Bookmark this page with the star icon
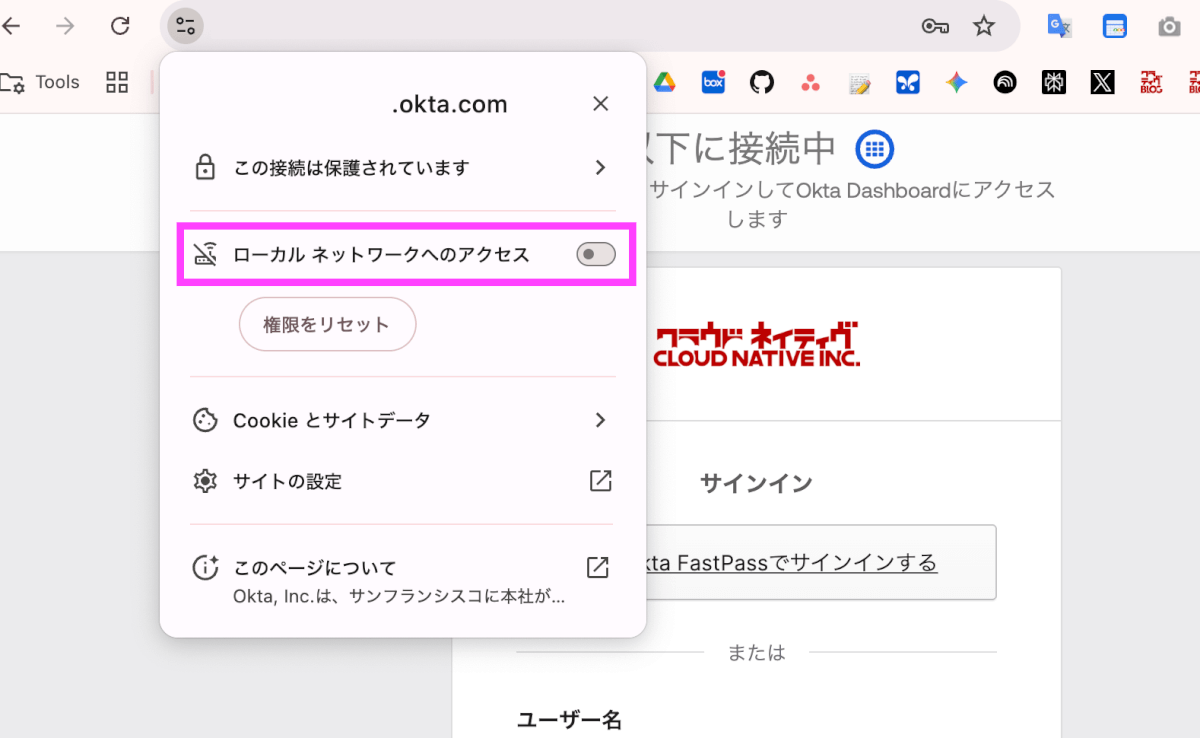Screen dimensions: 1200x738 click(984, 26)
